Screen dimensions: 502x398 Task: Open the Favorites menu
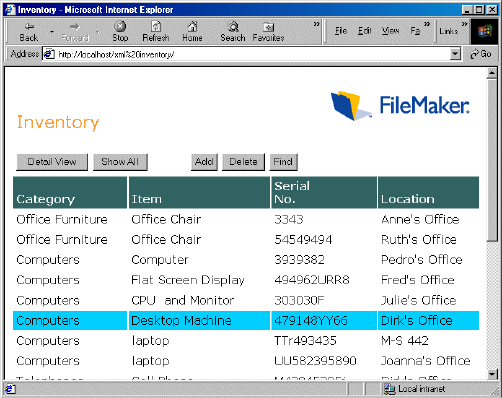[415, 31]
